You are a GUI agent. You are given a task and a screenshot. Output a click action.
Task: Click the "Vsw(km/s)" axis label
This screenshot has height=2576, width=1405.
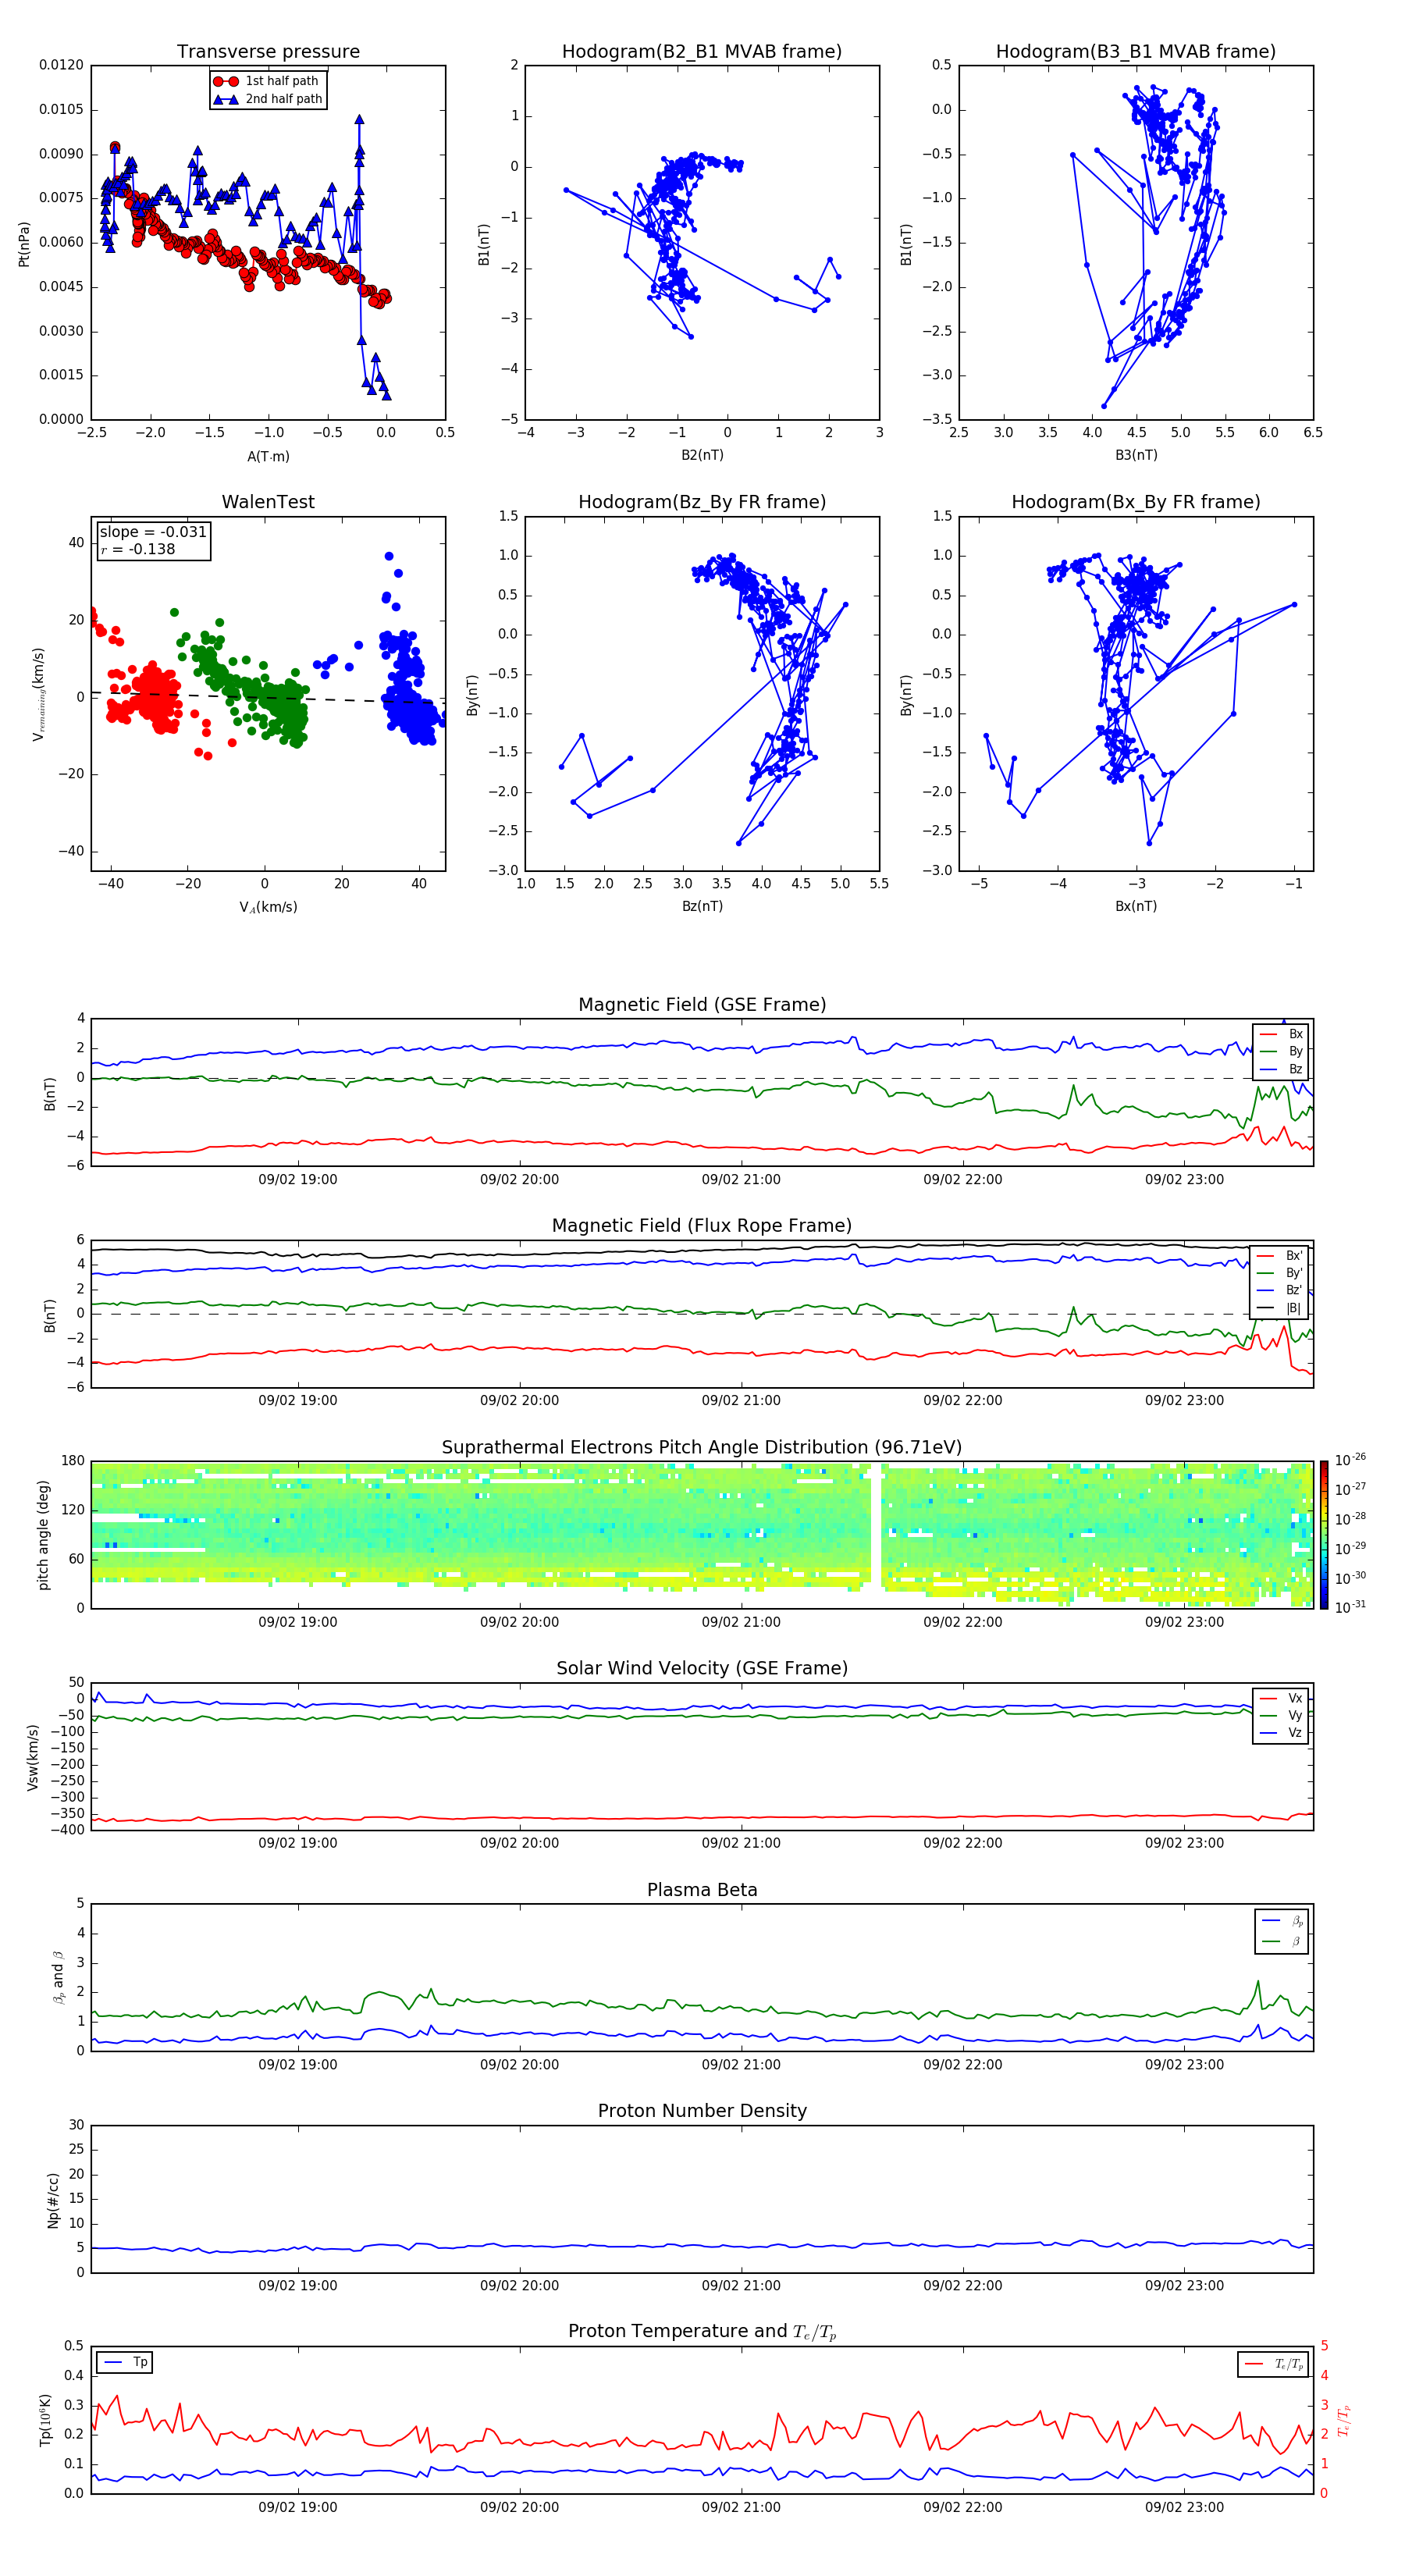32,1757
